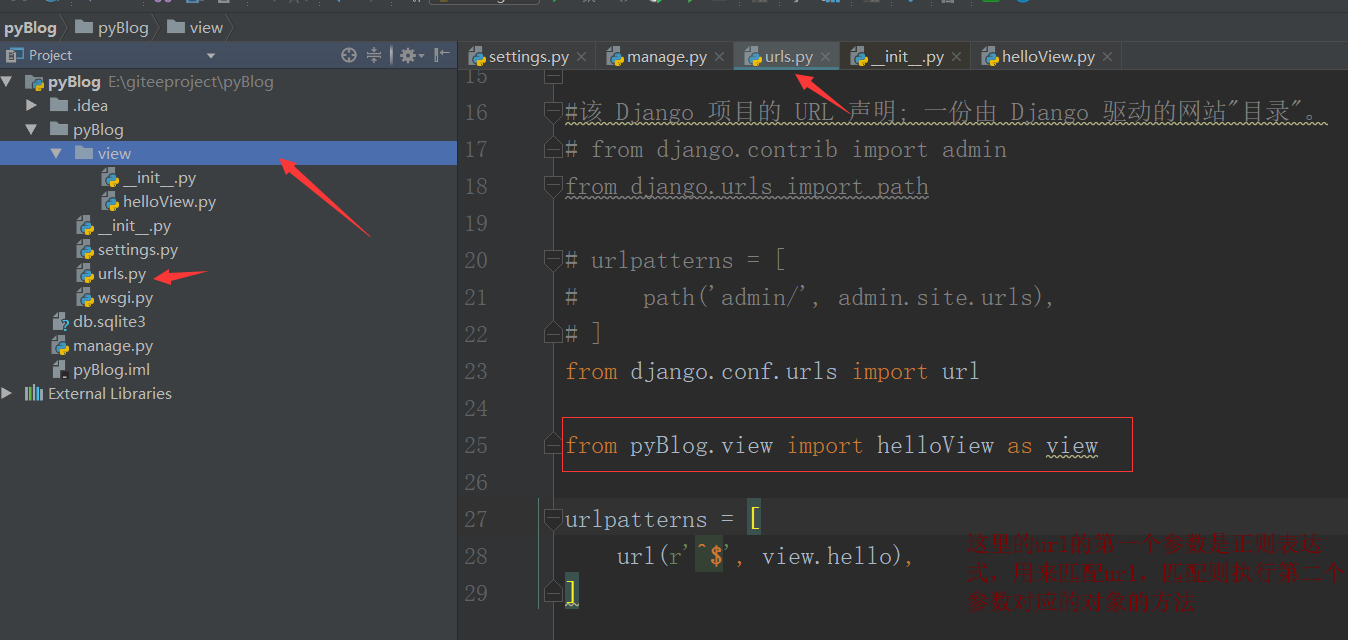Close the settings.py tab

point(583,58)
